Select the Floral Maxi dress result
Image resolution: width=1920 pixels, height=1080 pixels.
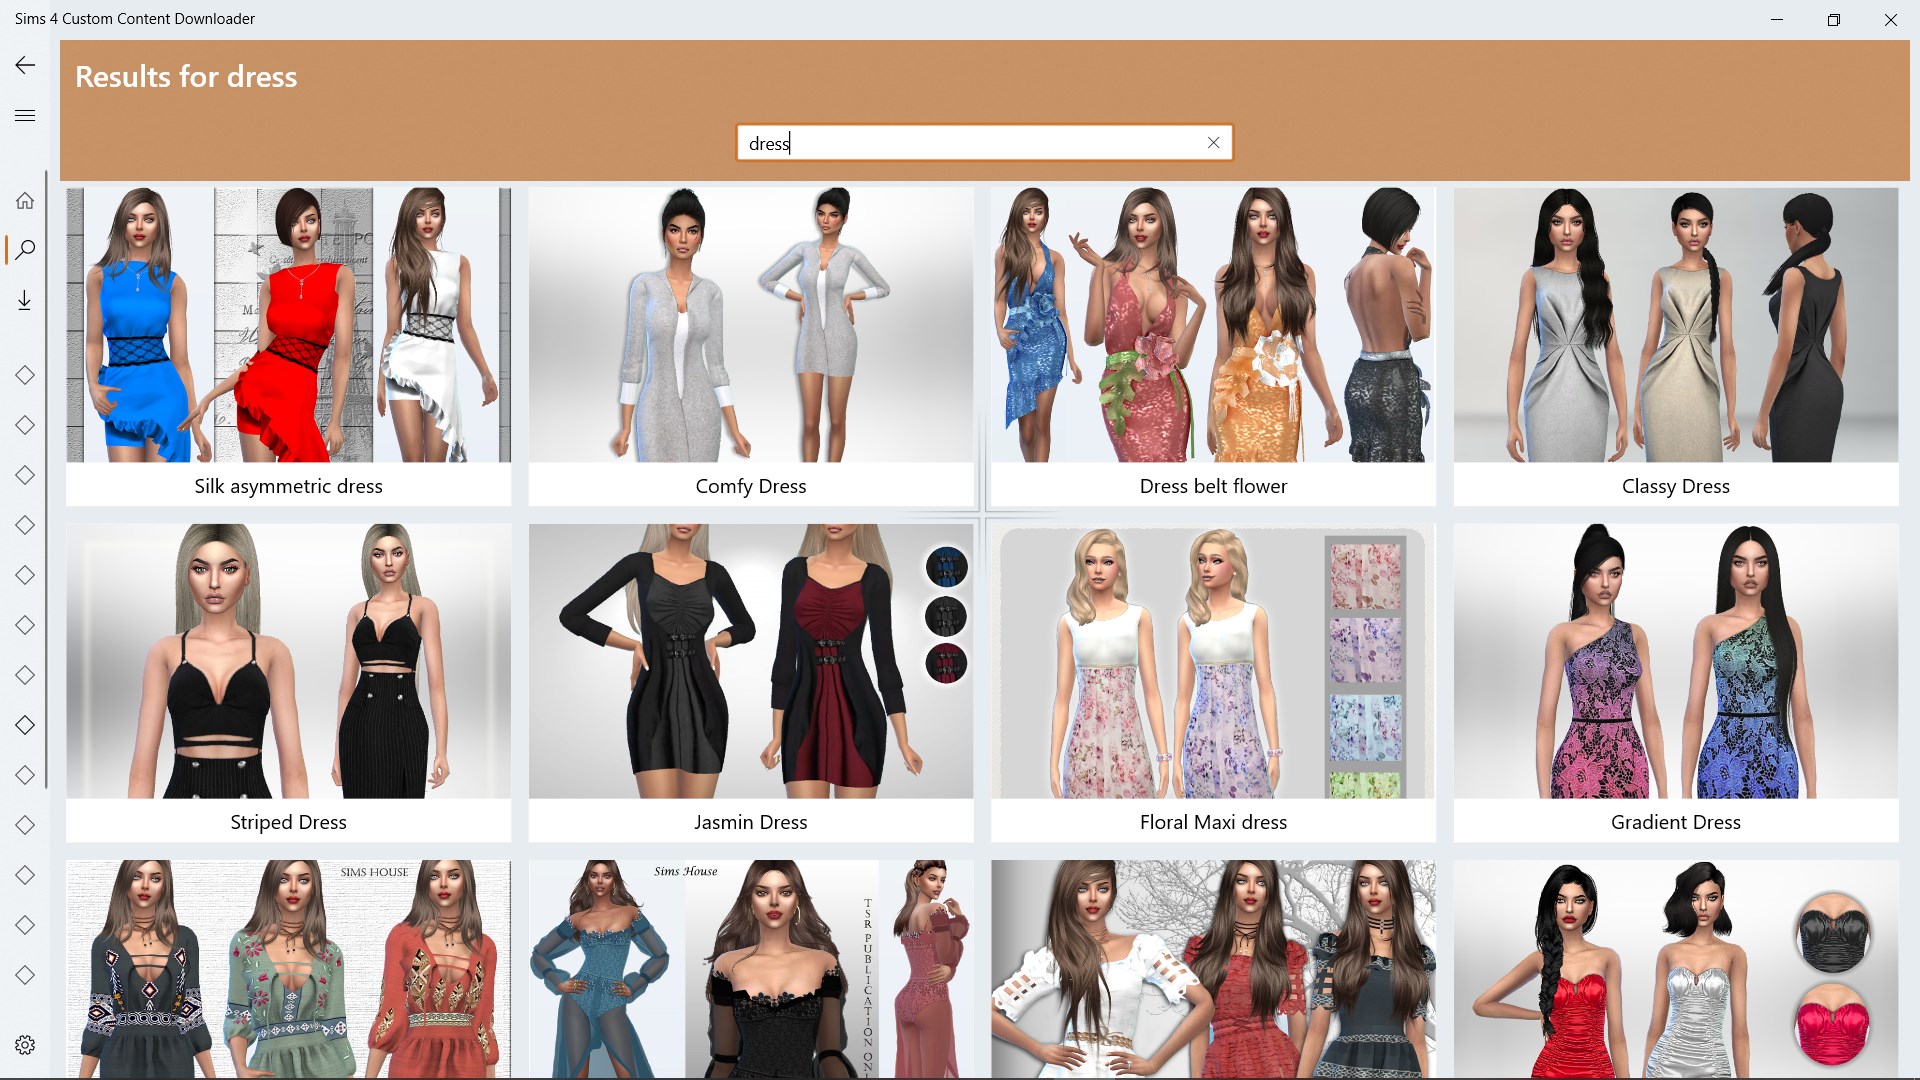[1212, 661]
